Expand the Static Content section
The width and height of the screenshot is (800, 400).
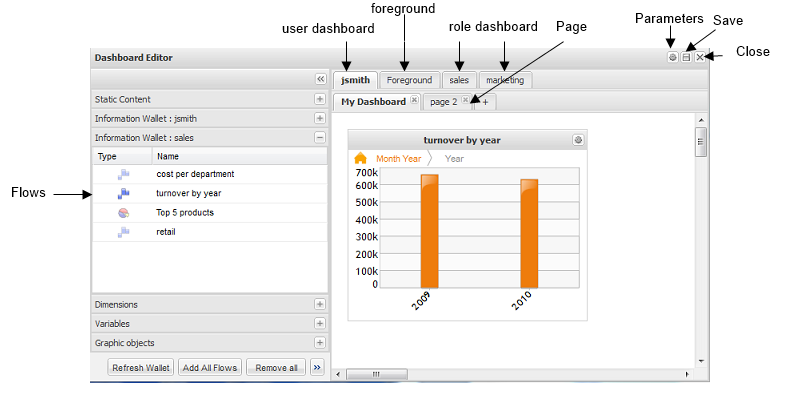pos(320,99)
